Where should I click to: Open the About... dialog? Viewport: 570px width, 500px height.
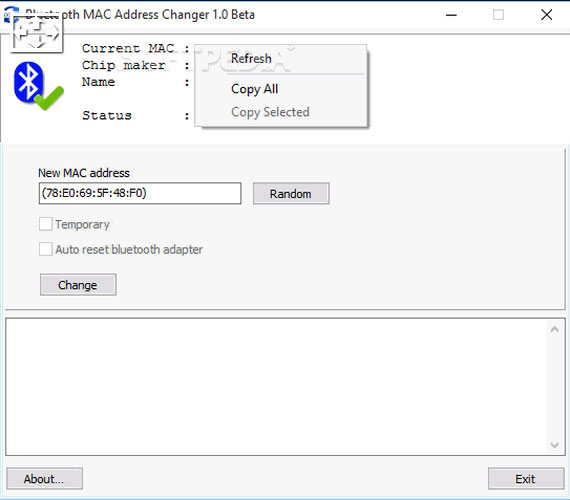pos(44,479)
